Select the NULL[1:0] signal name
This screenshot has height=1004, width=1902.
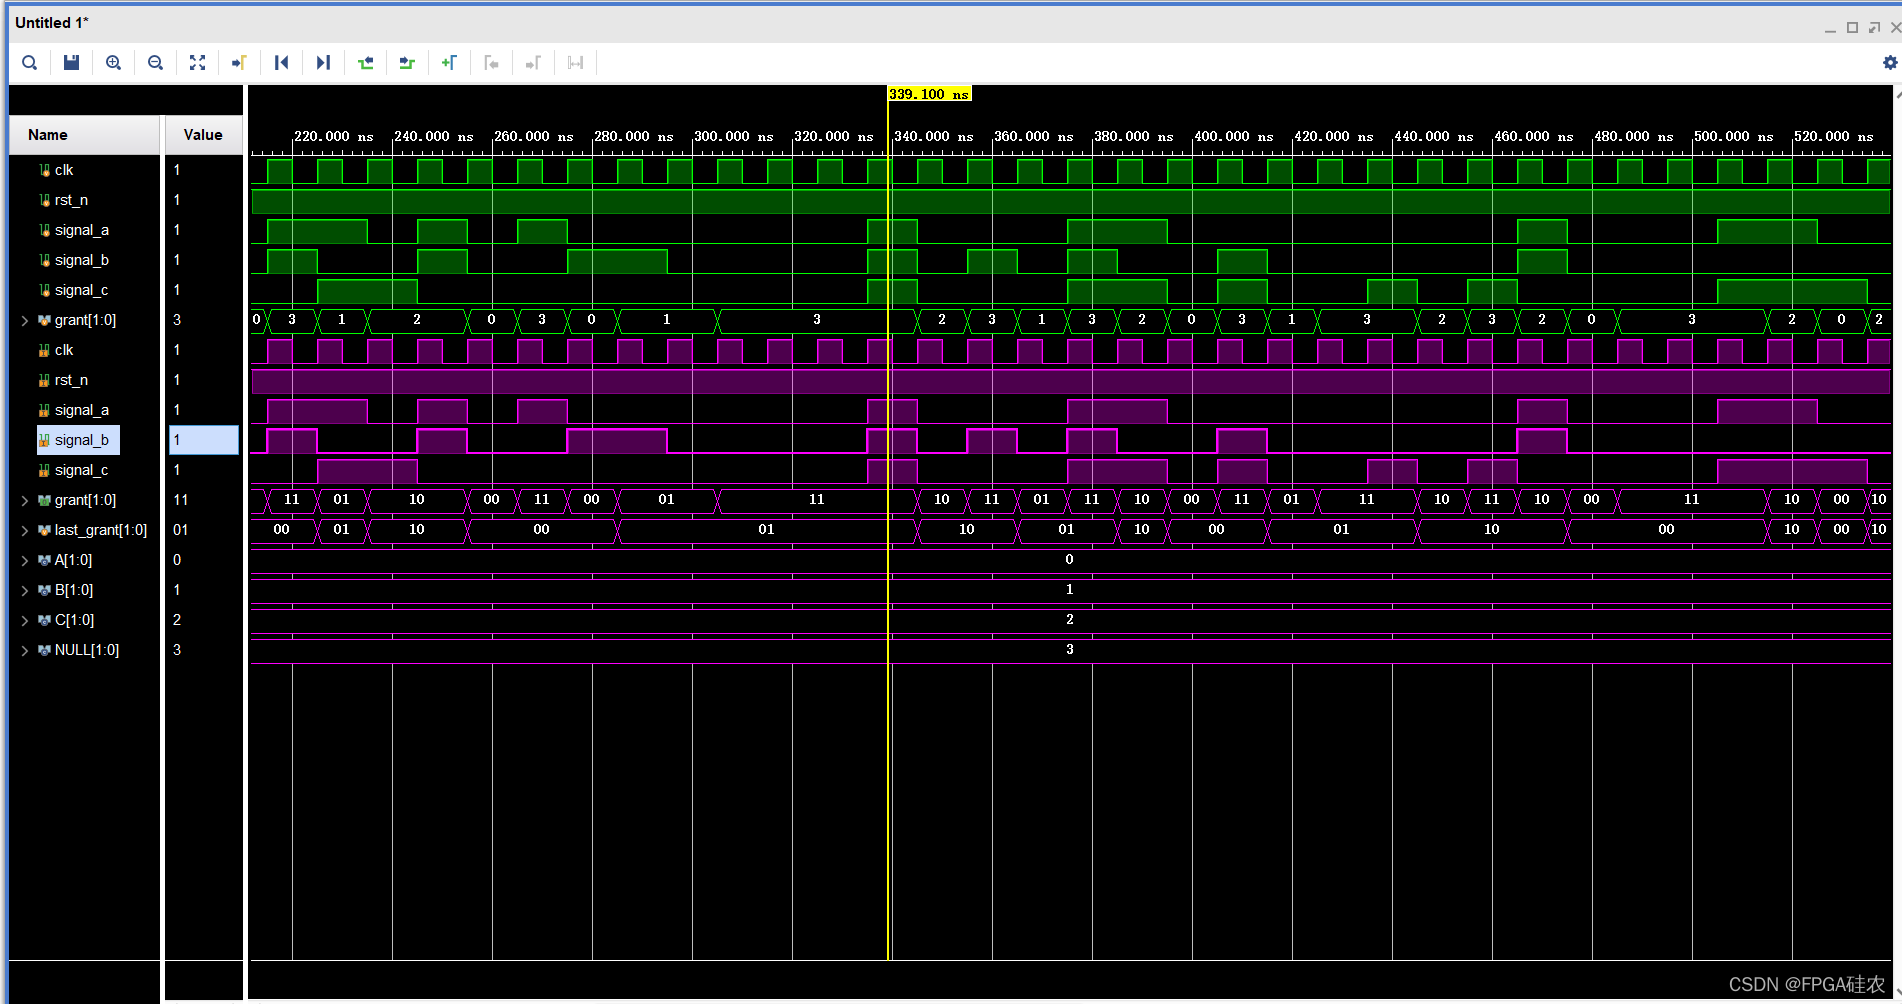point(87,650)
